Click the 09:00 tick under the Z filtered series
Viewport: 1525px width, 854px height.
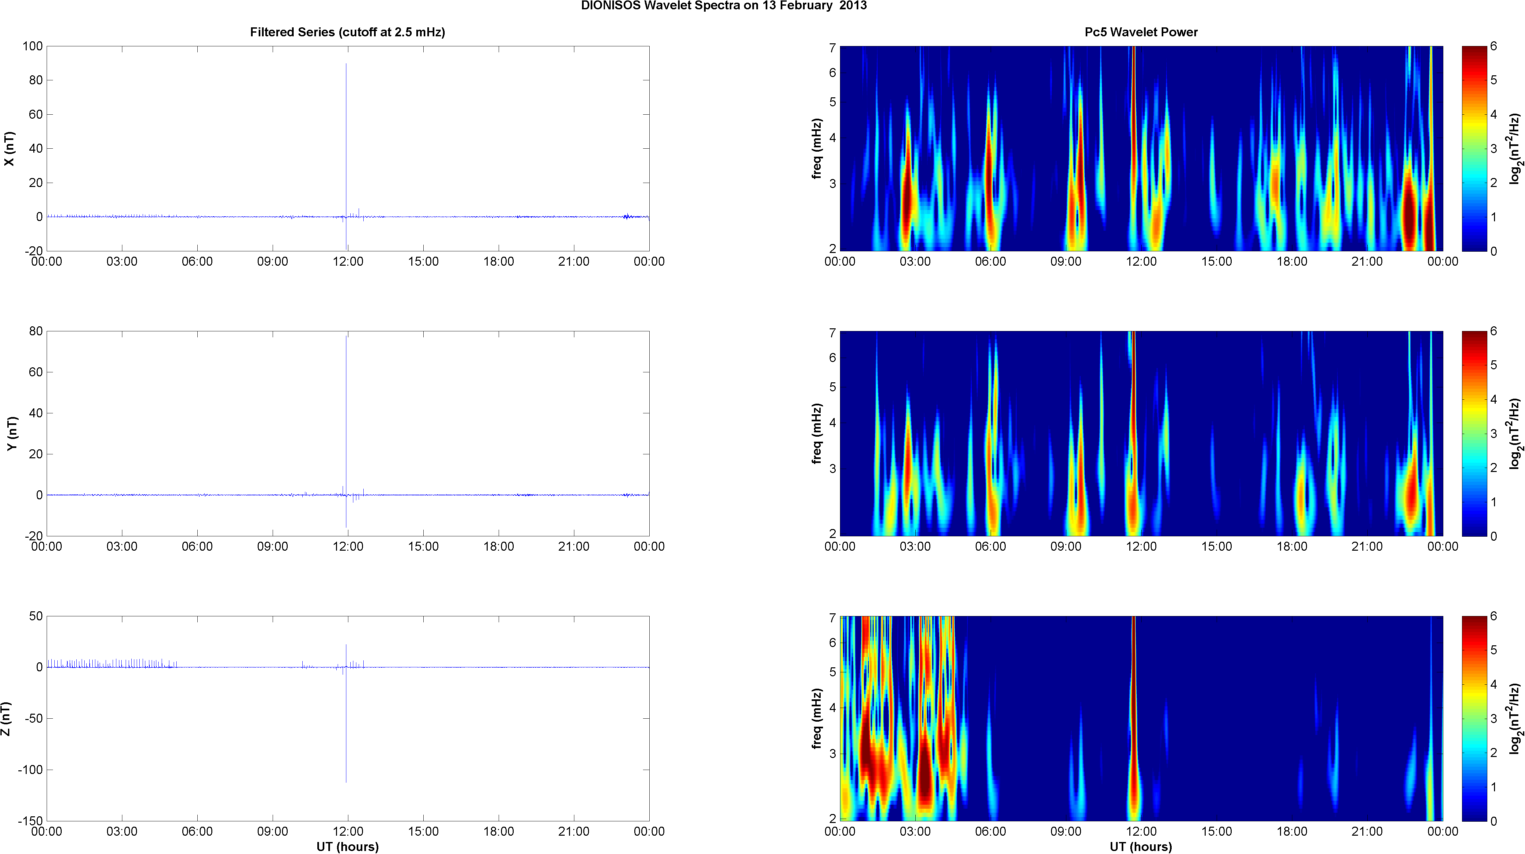point(272,832)
